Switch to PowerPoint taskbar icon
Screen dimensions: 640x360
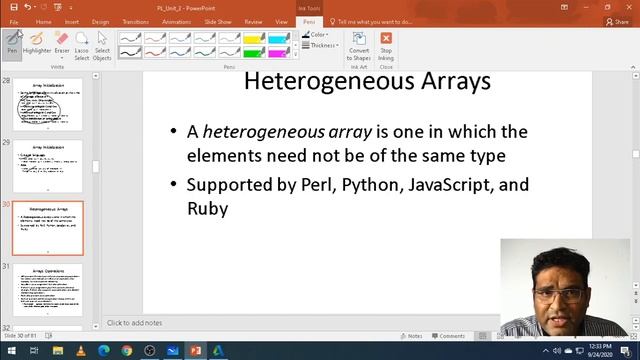coord(196,351)
